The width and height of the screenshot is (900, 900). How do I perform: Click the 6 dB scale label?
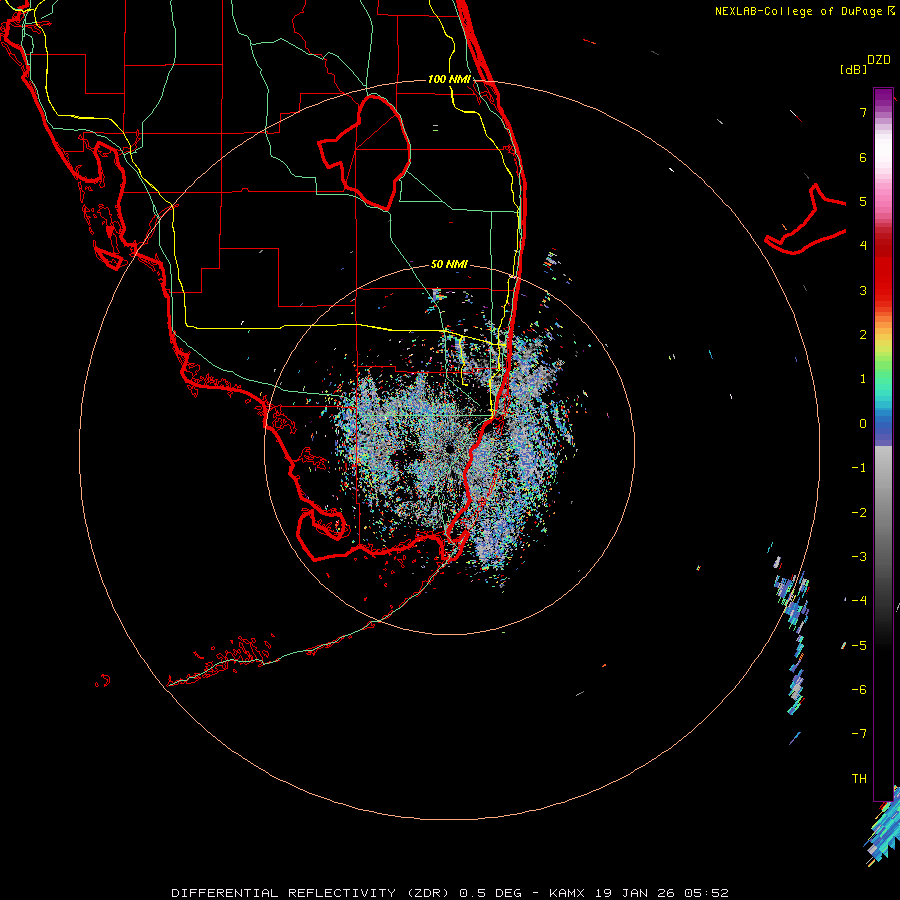point(863,157)
